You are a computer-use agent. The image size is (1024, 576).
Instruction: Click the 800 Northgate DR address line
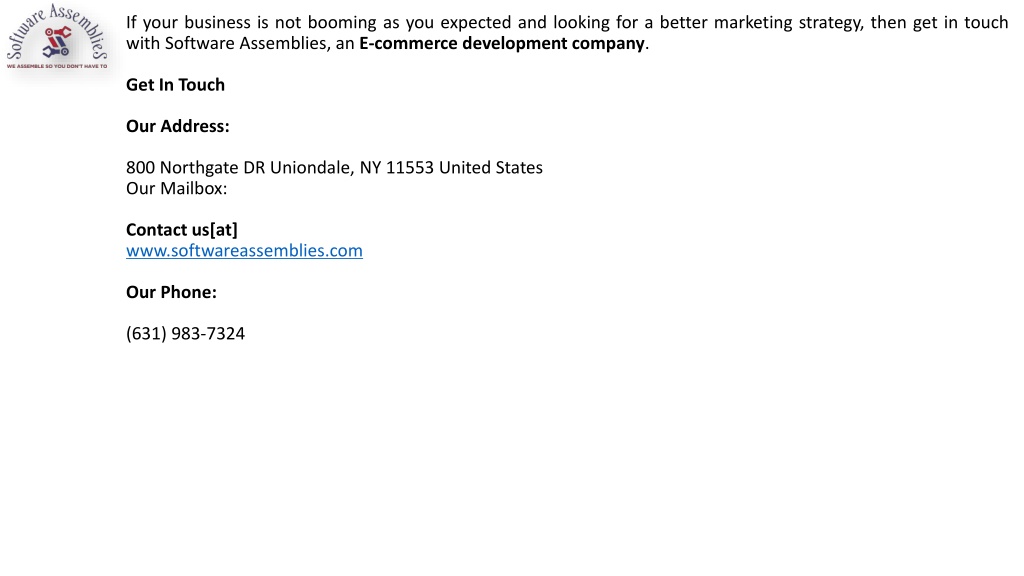tap(334, 168)
